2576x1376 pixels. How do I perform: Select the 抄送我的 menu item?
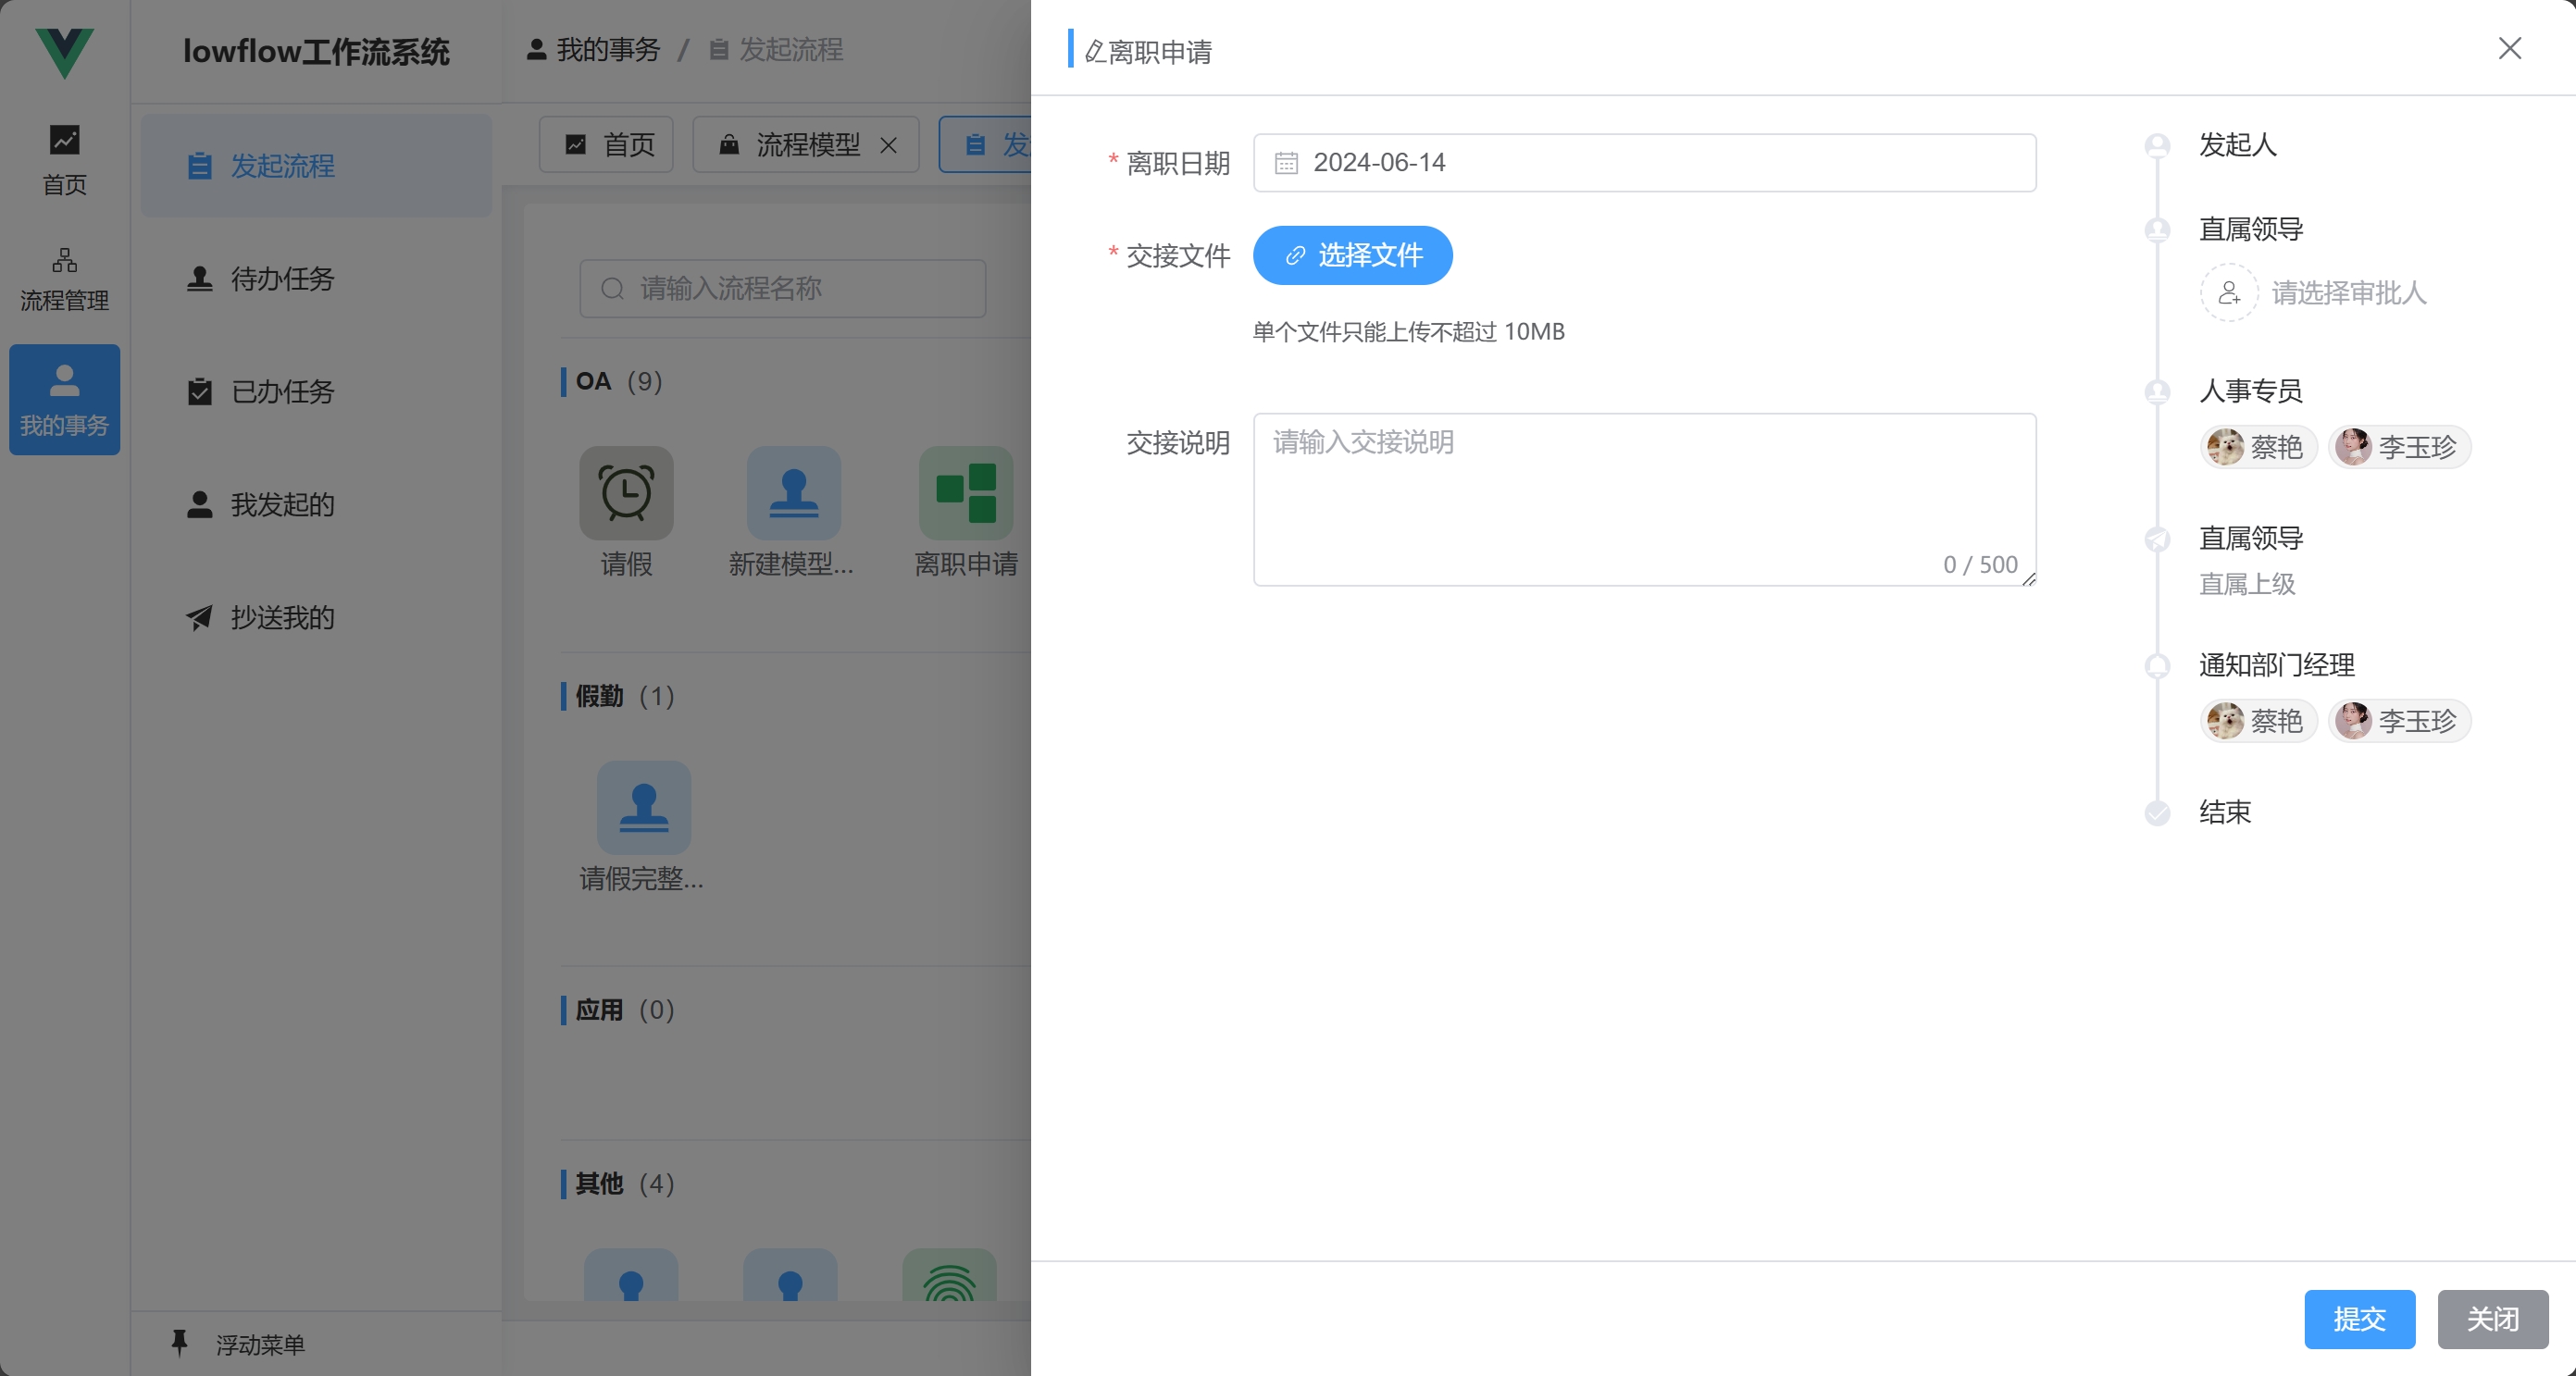point(282,618)
